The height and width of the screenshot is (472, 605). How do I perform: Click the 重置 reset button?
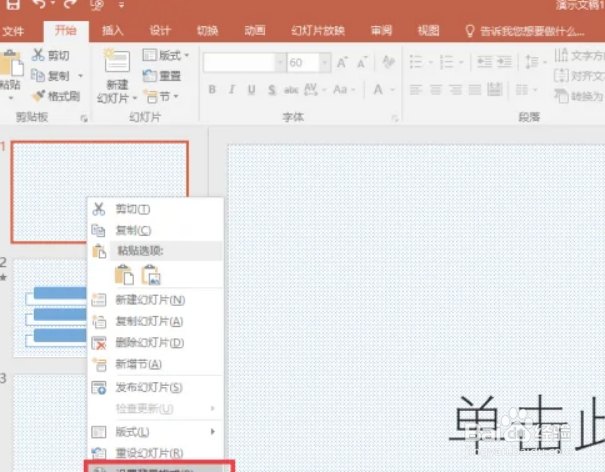(162, 76)
